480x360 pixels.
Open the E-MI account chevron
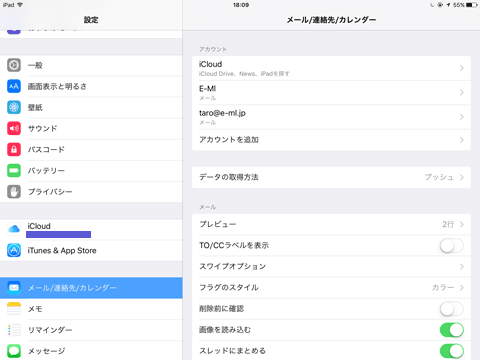(x=462, y=93)
